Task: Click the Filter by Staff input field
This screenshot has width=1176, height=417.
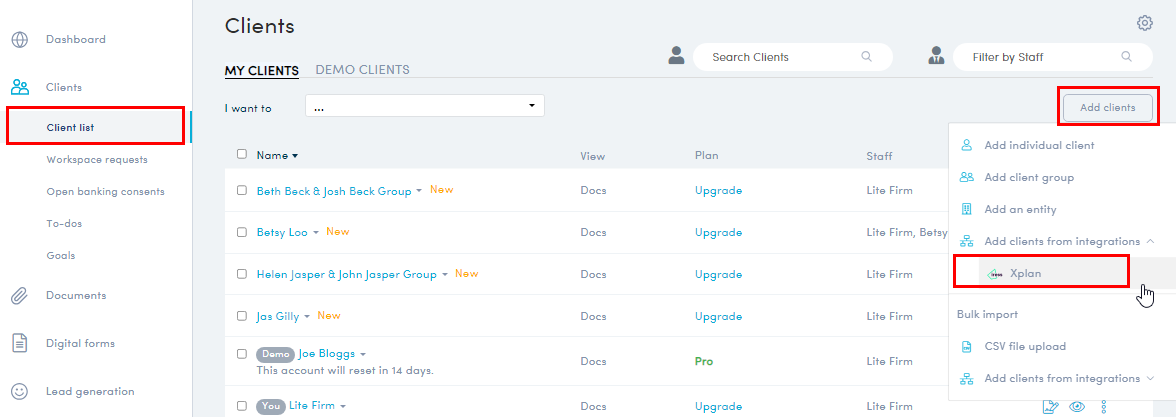Action: point(1040,57)
